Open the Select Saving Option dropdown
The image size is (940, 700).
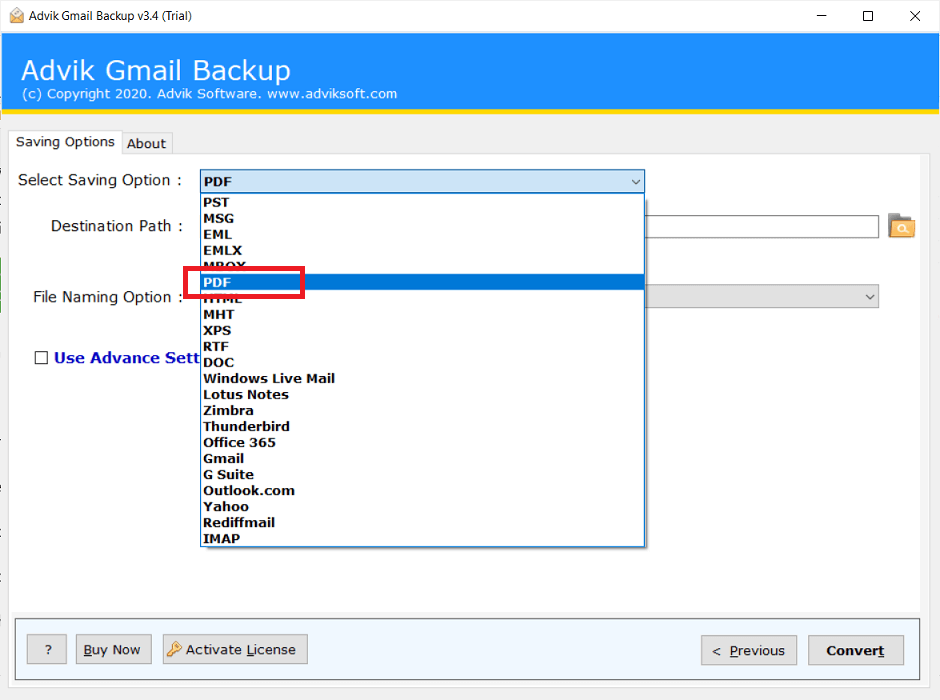(635, 181)
